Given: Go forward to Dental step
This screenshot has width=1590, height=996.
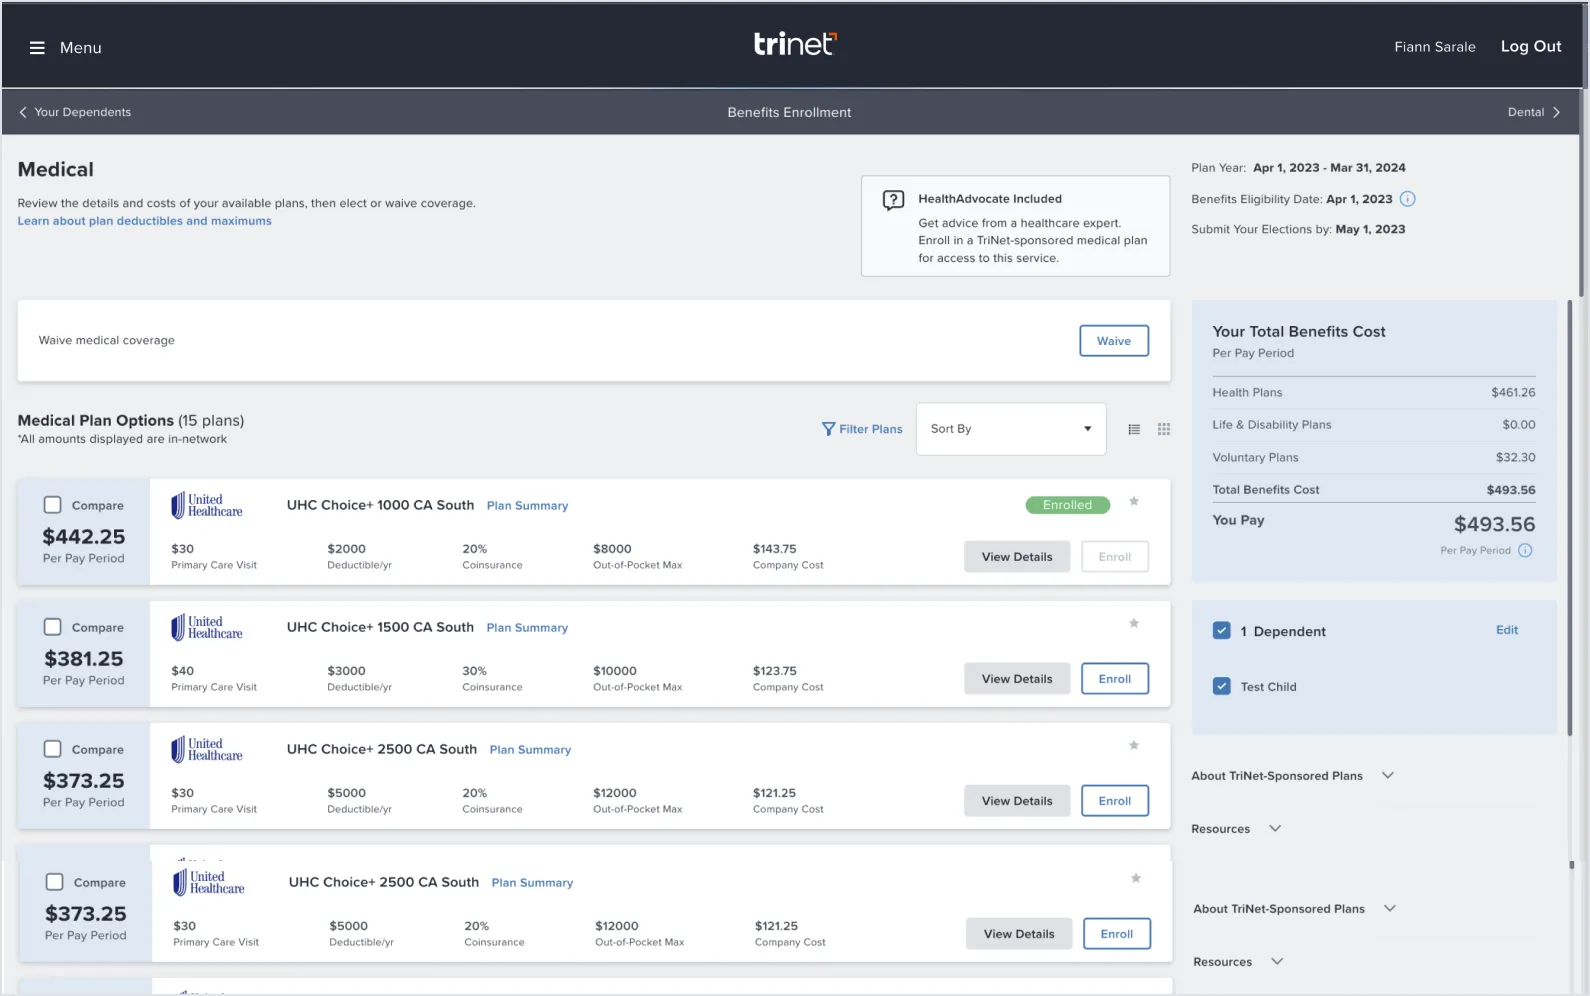Looking at the screenshot, I should (1526, 112).
